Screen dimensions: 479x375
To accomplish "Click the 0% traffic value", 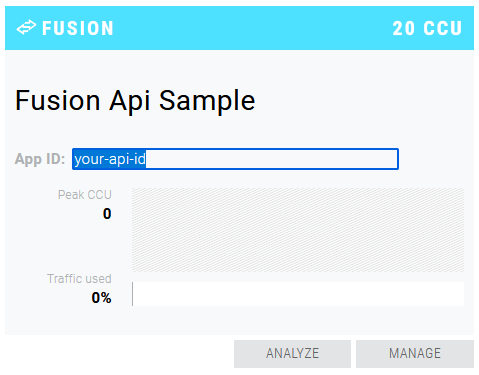I will (x=101, y=298).
